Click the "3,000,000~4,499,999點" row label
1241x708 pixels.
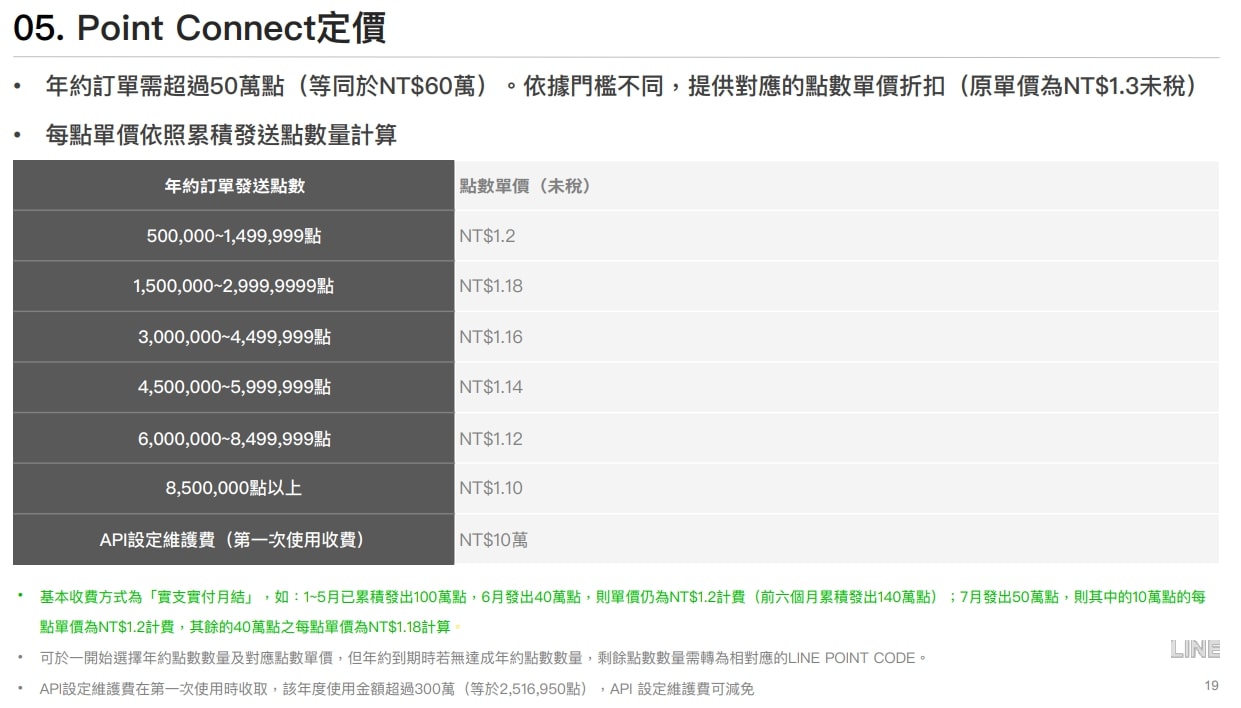[x=234, y=337]
